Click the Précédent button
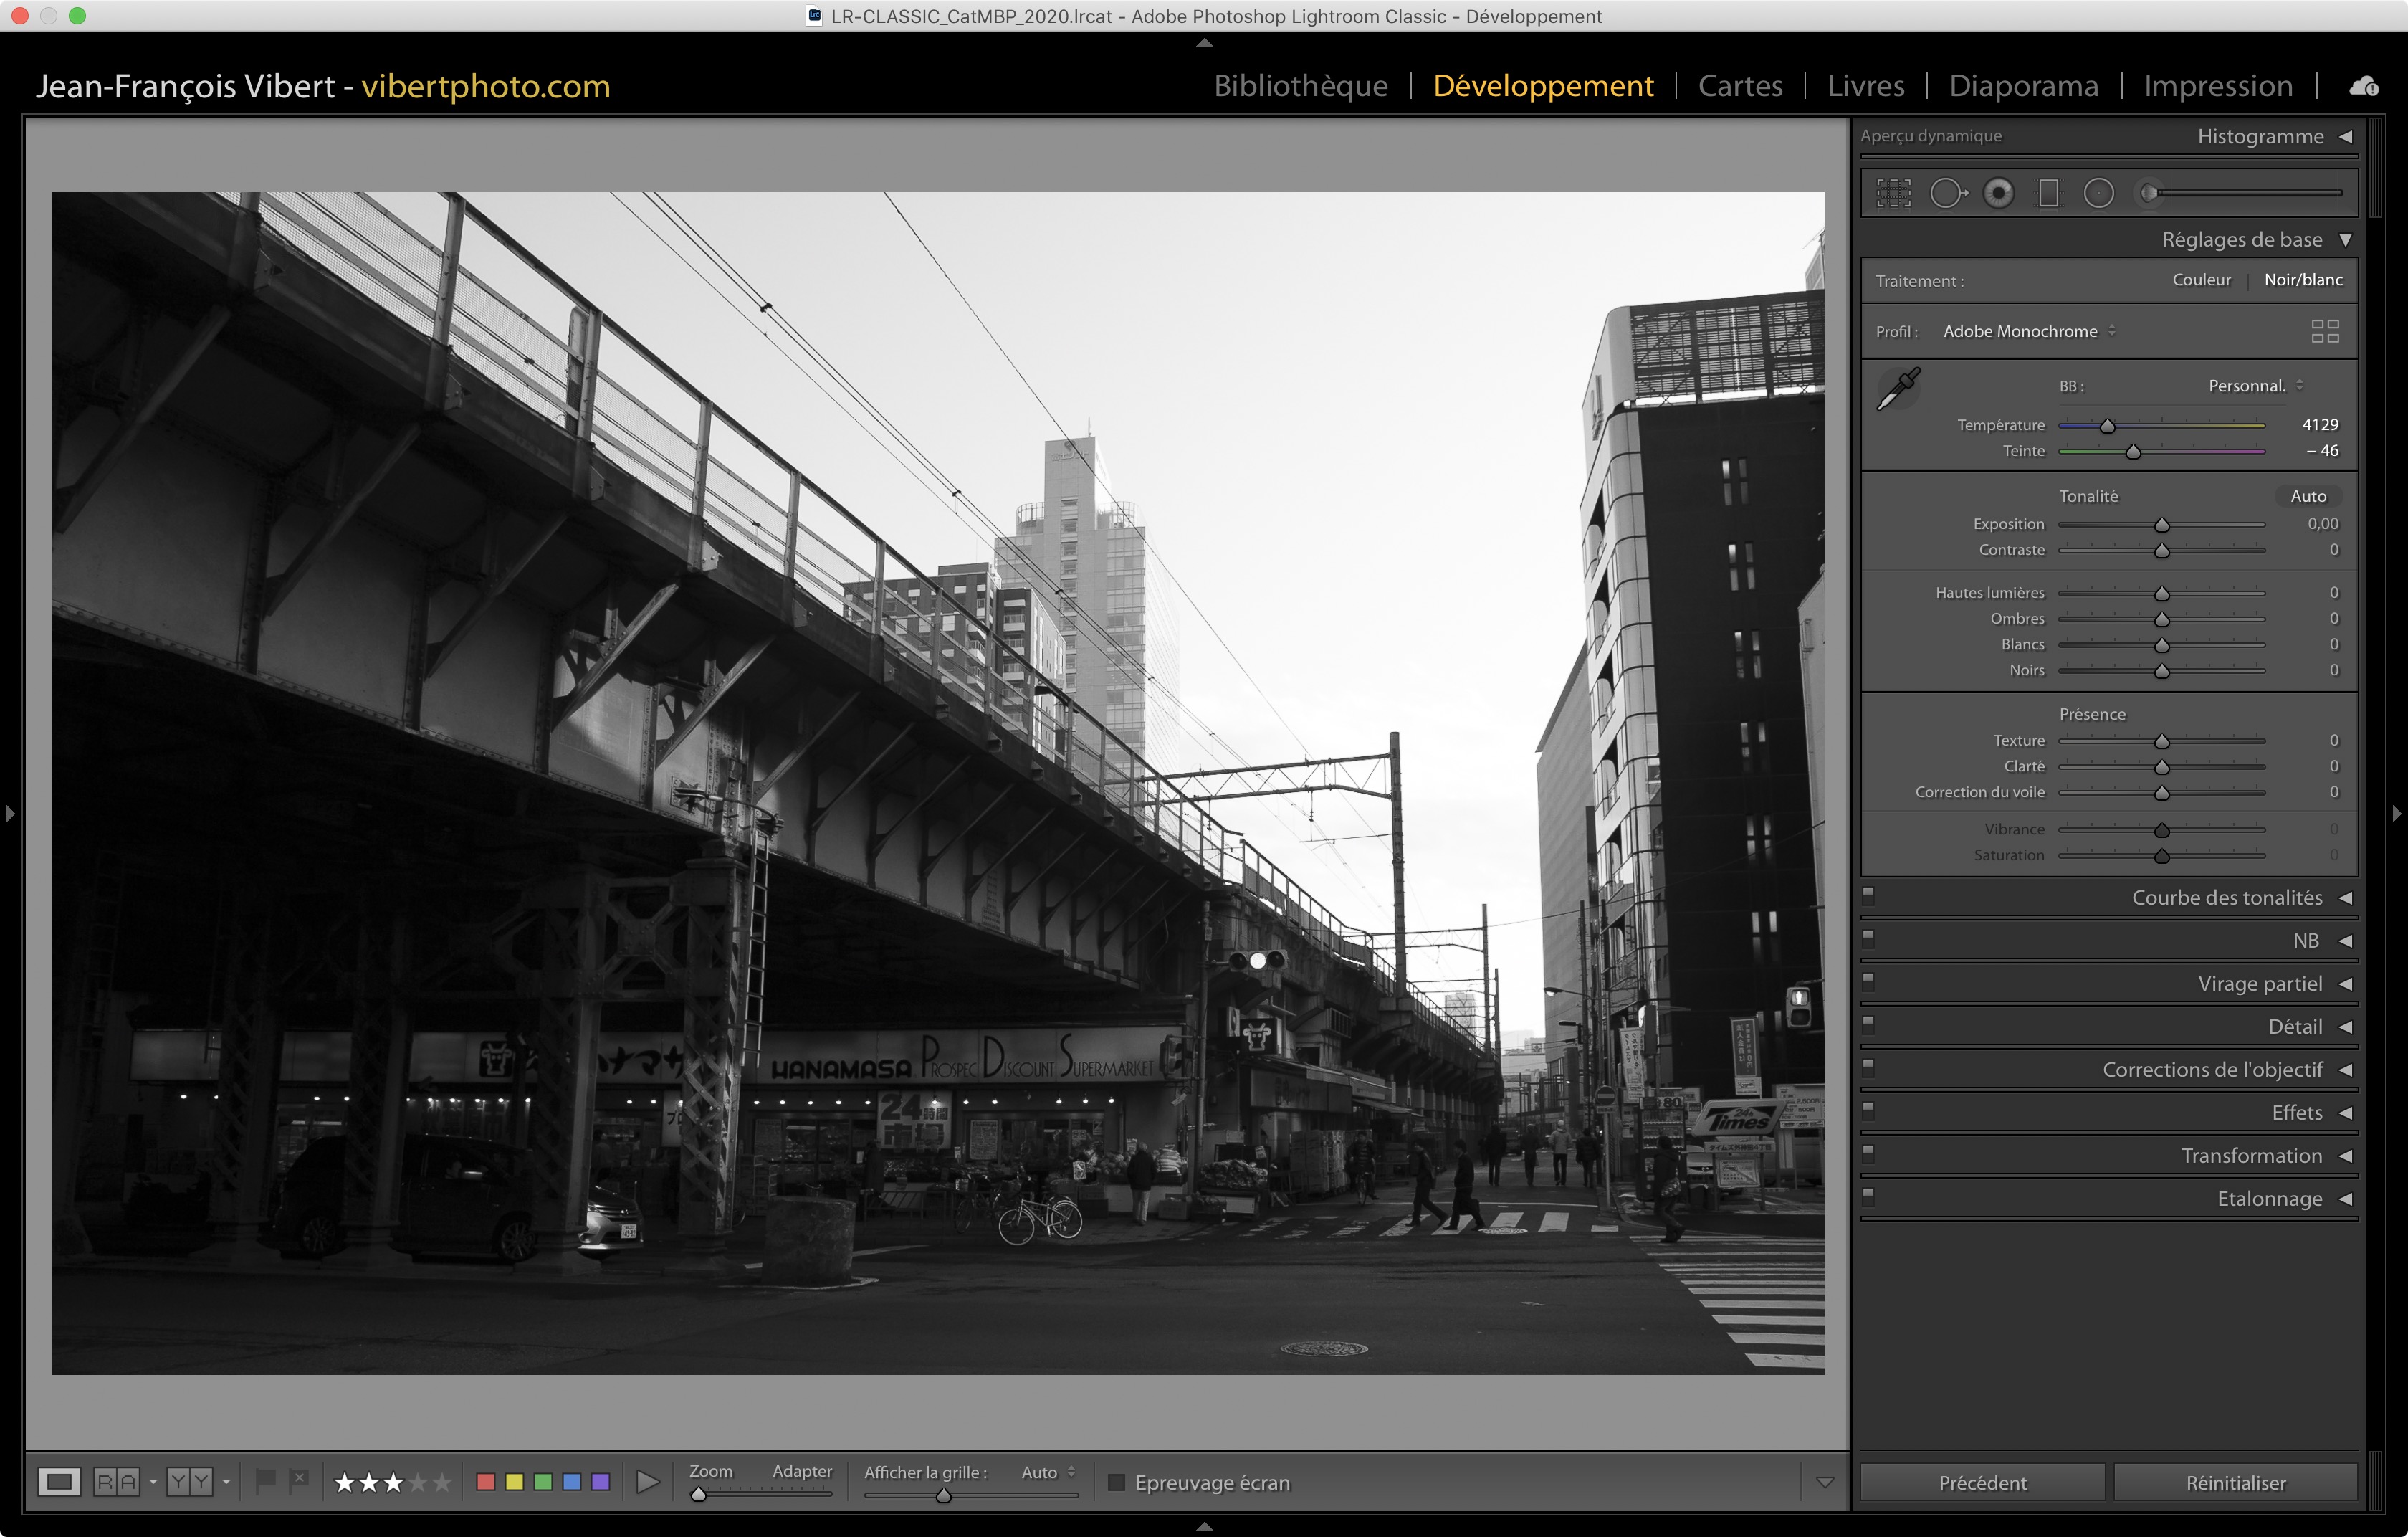This screenshot has width=2408, height=1537. pyautogui.click(x=1981, y=1482)
